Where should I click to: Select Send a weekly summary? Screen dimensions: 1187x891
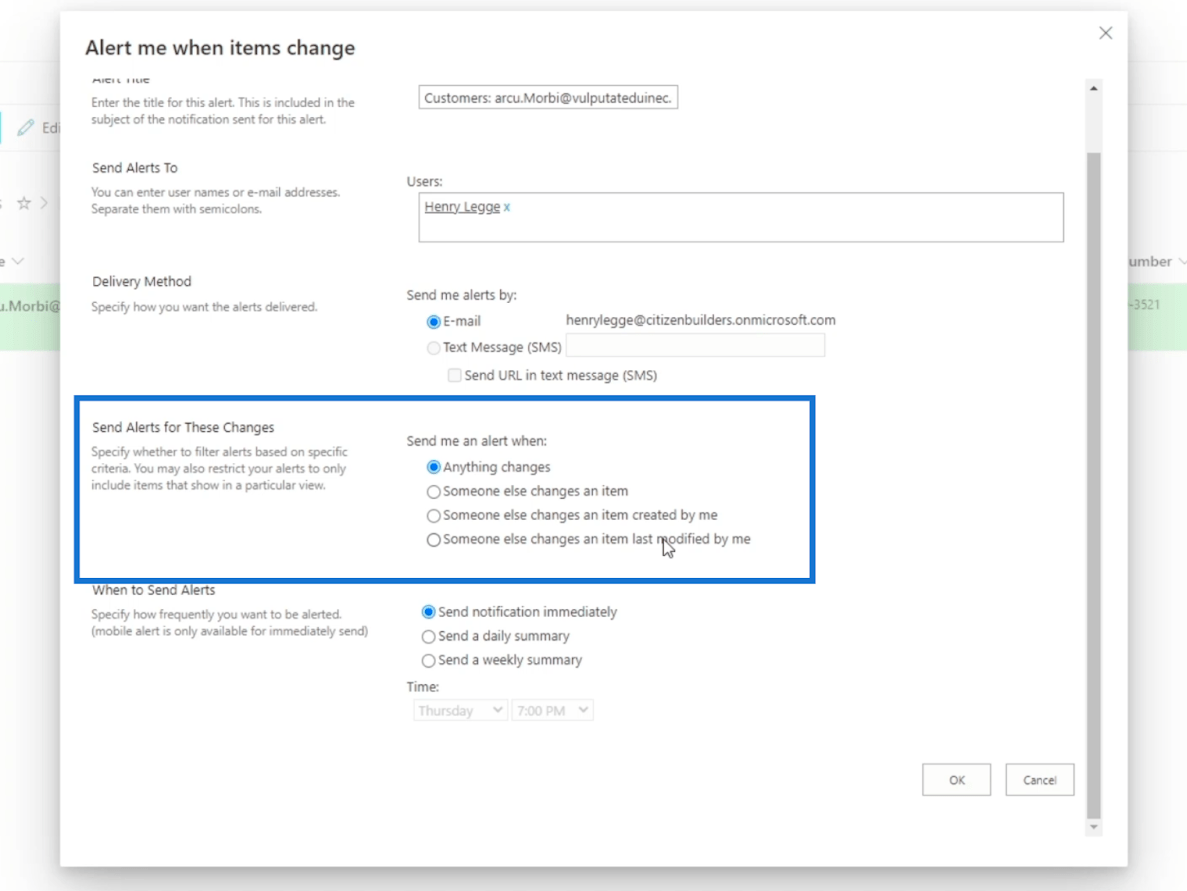(428, 660)
